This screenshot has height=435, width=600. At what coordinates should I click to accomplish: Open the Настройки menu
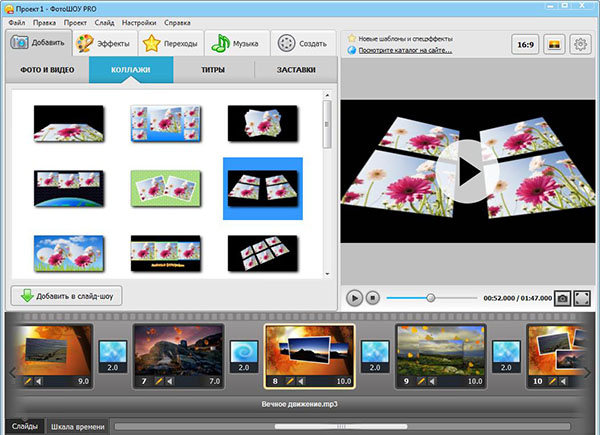[139, 23]
